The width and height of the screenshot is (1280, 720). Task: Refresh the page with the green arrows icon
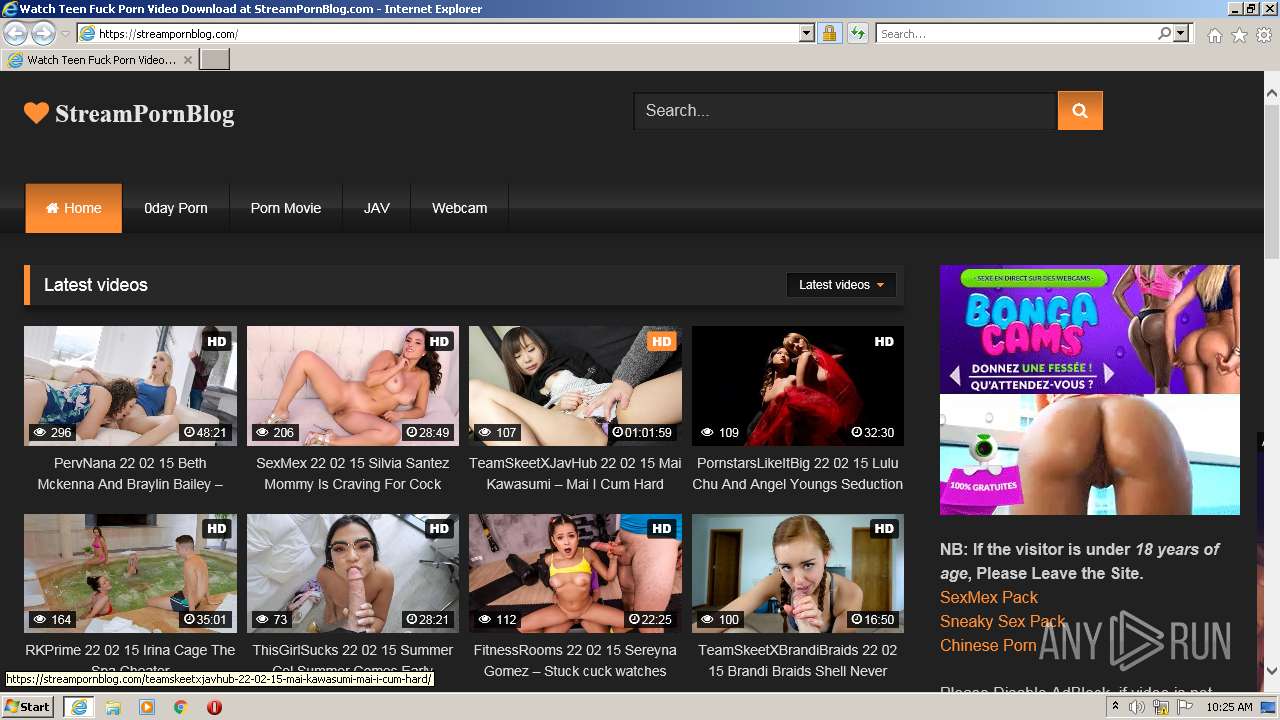[857, 33]
